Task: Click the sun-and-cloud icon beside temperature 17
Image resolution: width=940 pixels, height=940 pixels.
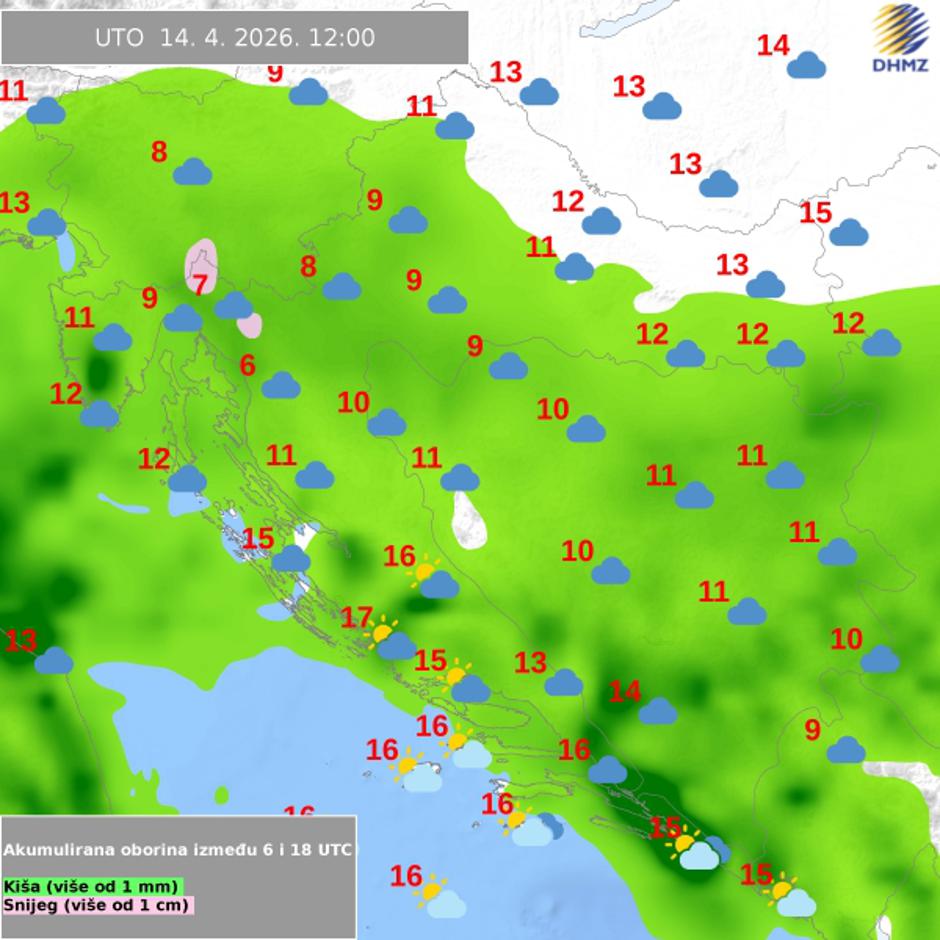Action: point(390,640)
